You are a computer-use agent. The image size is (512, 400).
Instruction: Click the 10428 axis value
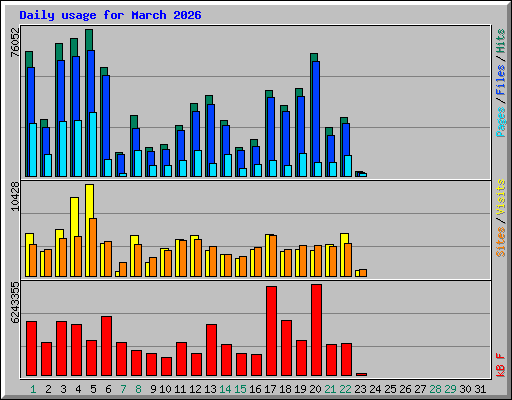[15, 196]
